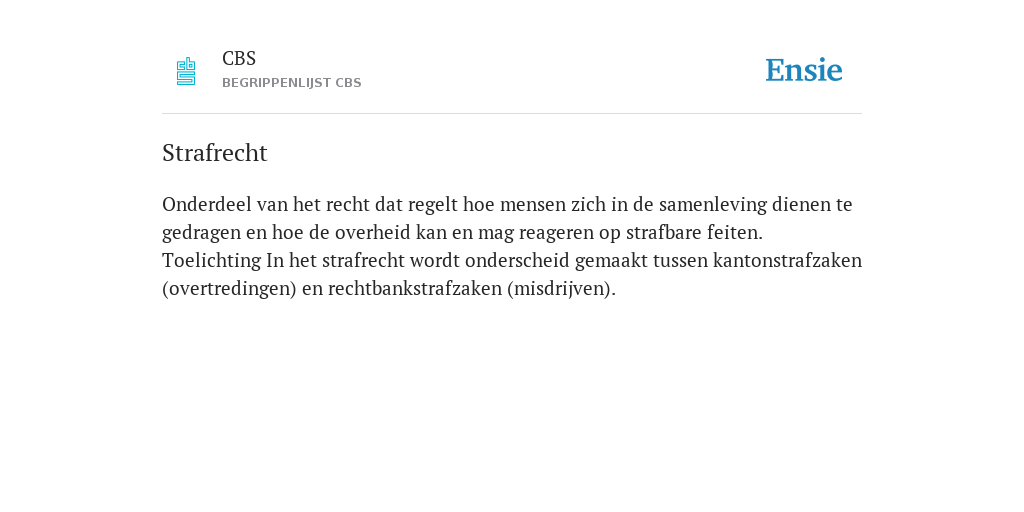
Task: Click the word (misdrijven) at paragraph end
Action: coord(560,289)
